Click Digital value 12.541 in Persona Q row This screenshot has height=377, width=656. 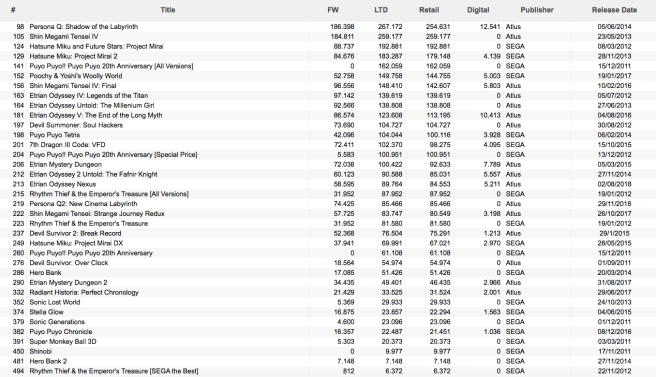[490, 27]
